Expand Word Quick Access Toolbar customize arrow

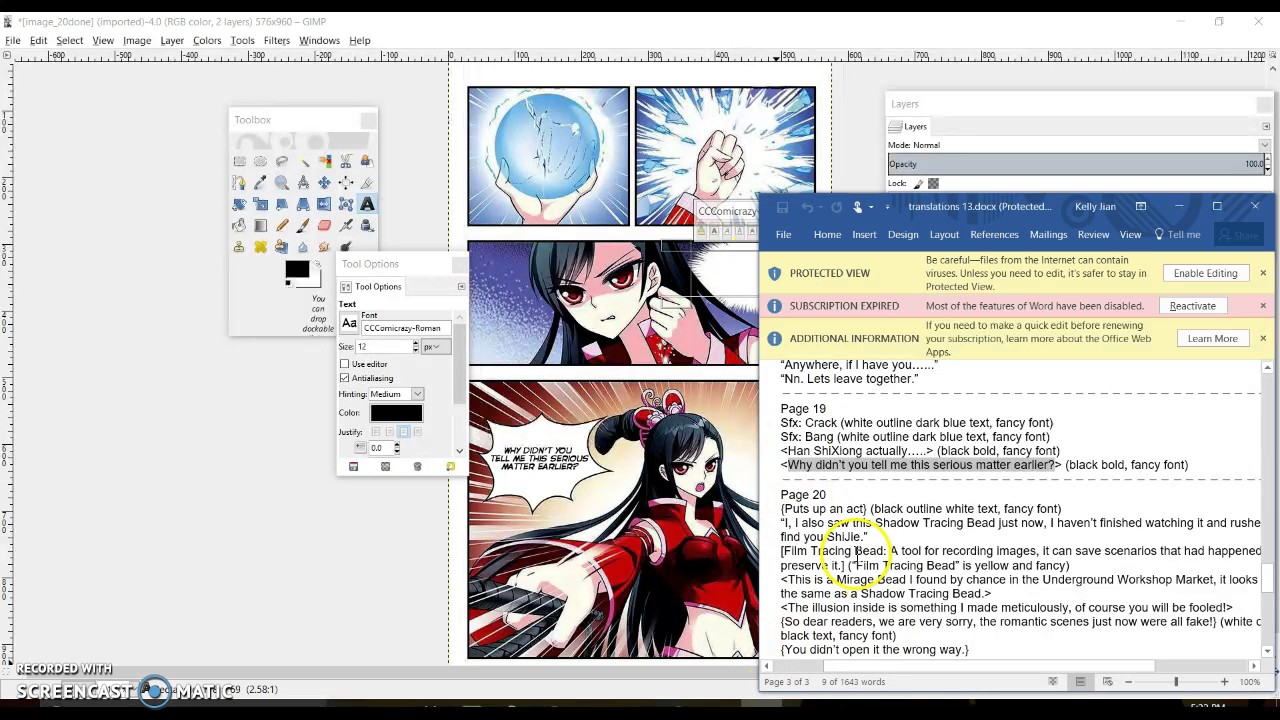coord(887,207)
